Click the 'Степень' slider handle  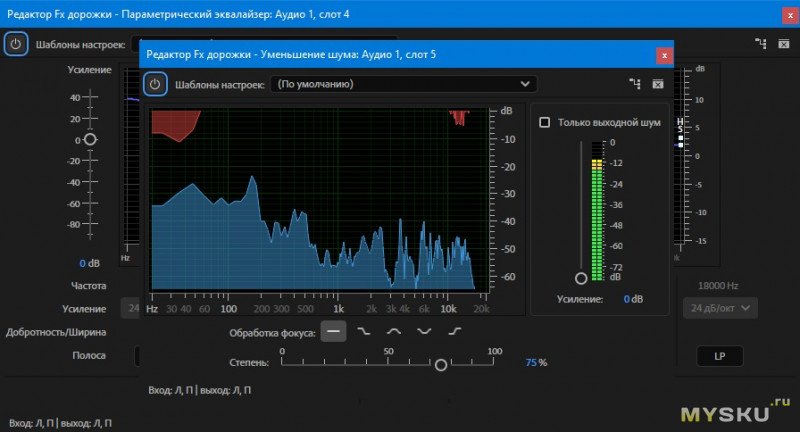tap(441, 365)
